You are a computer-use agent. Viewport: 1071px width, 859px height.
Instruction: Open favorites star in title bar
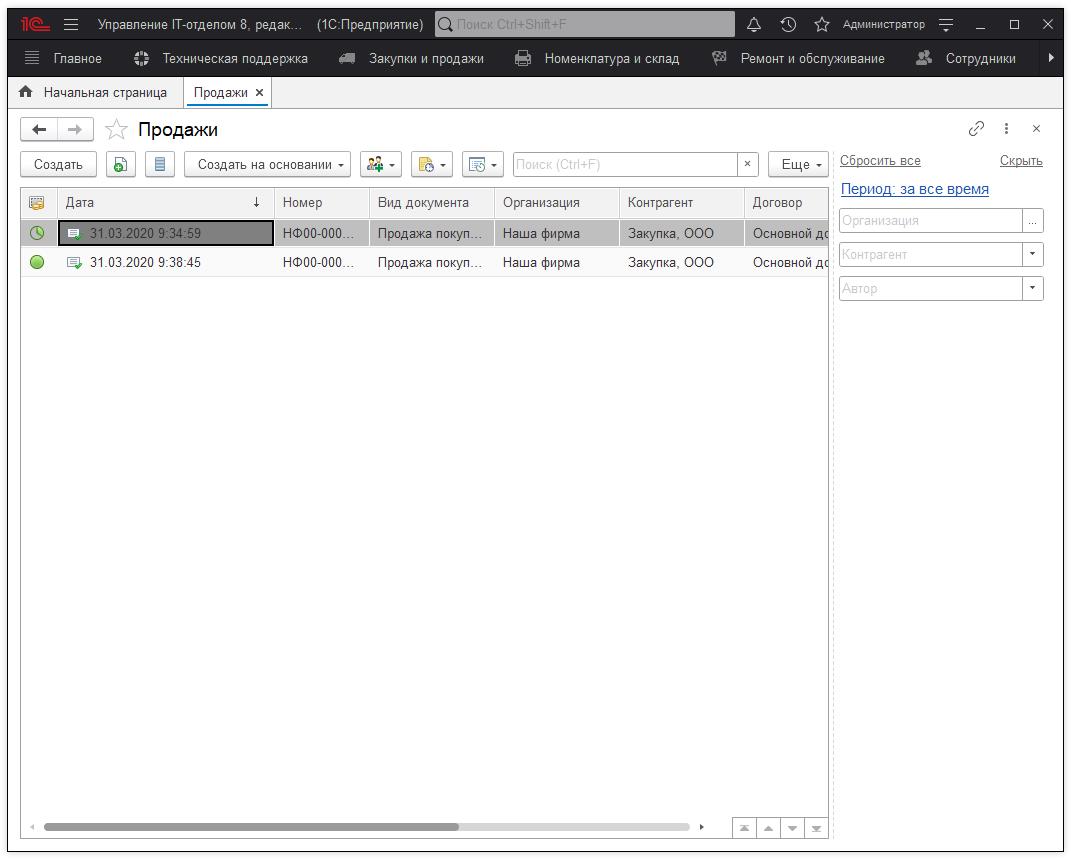click(x=822, y=24)
